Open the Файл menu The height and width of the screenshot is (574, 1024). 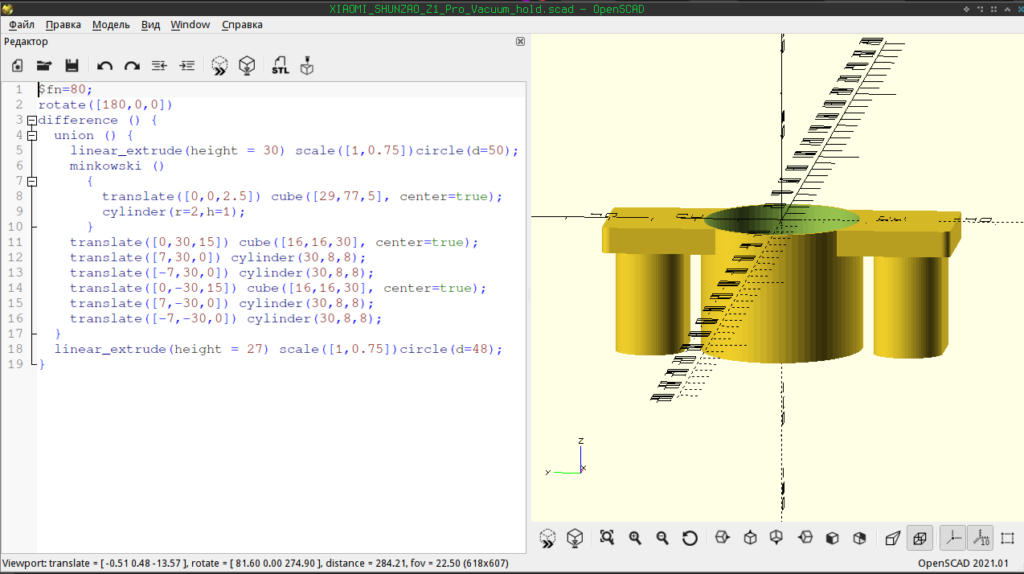[x=22, y=25]
